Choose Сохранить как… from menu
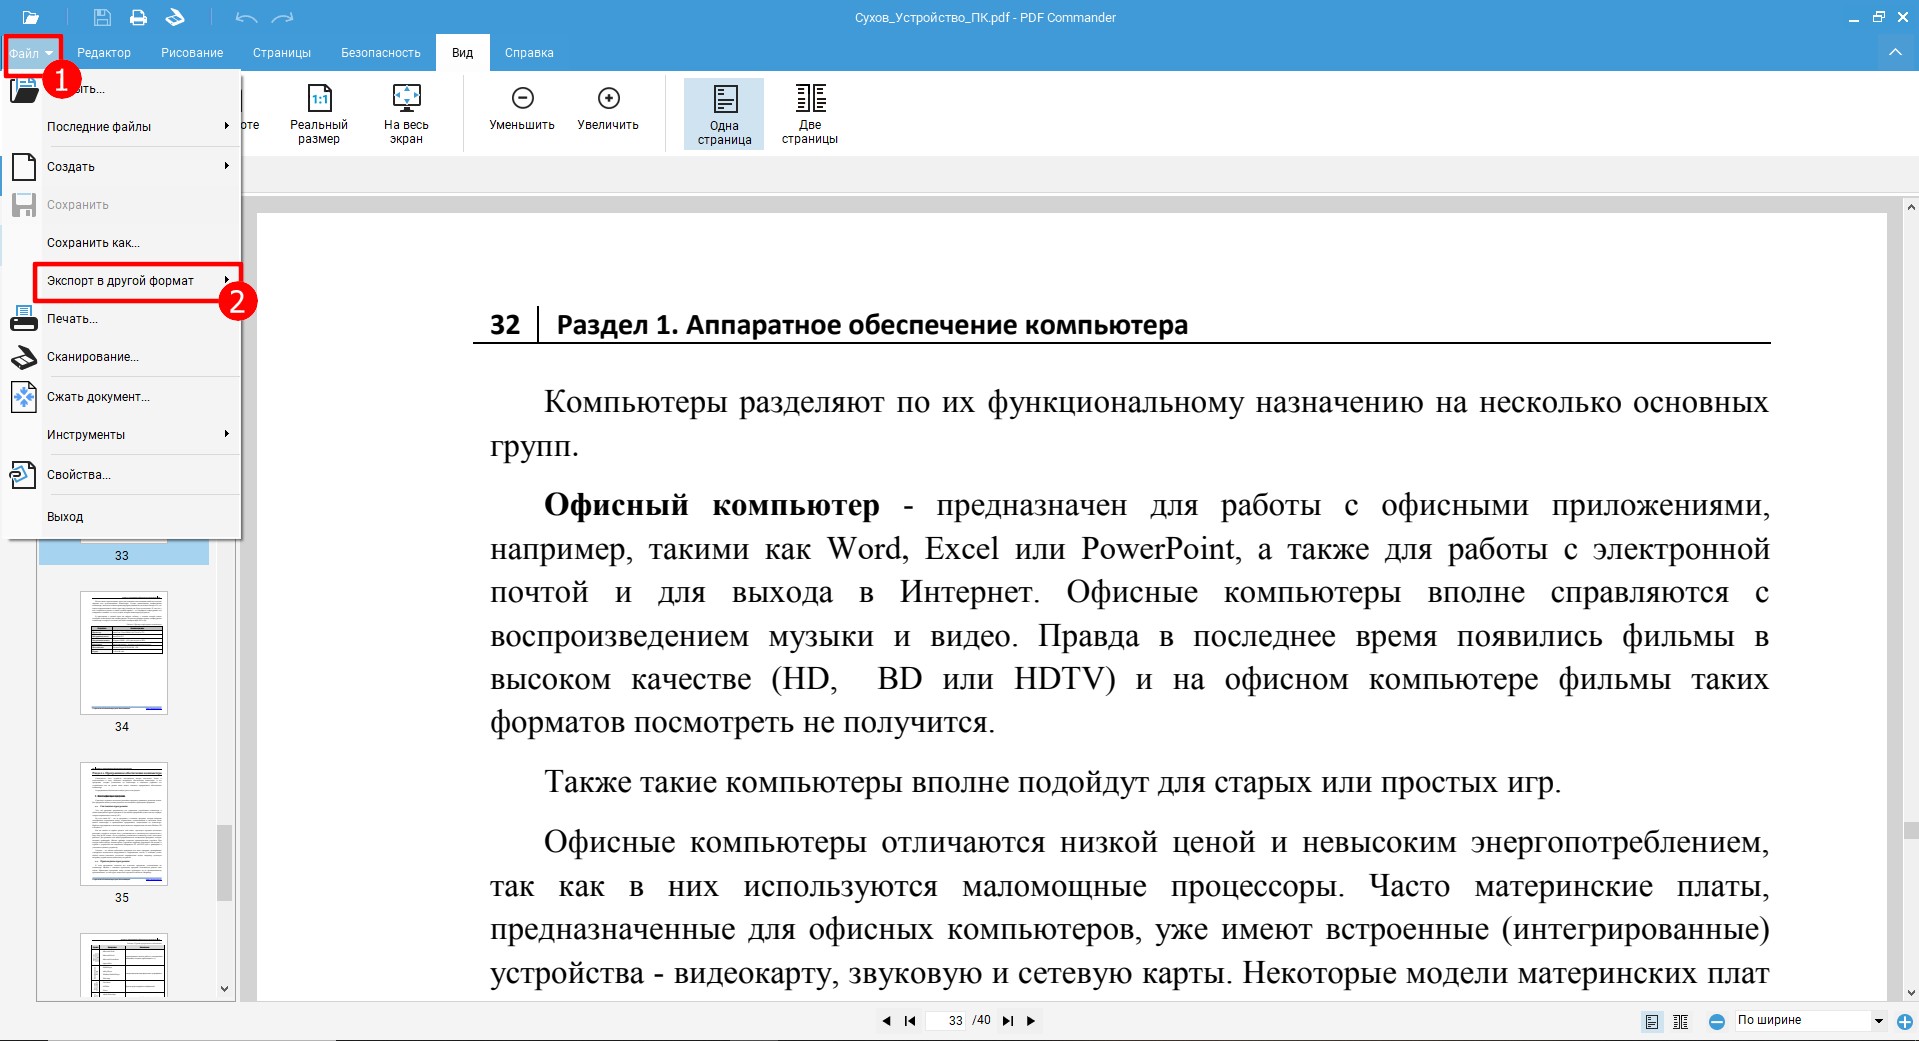Viewport: 1919px width, 1041px height. (123, 243)
